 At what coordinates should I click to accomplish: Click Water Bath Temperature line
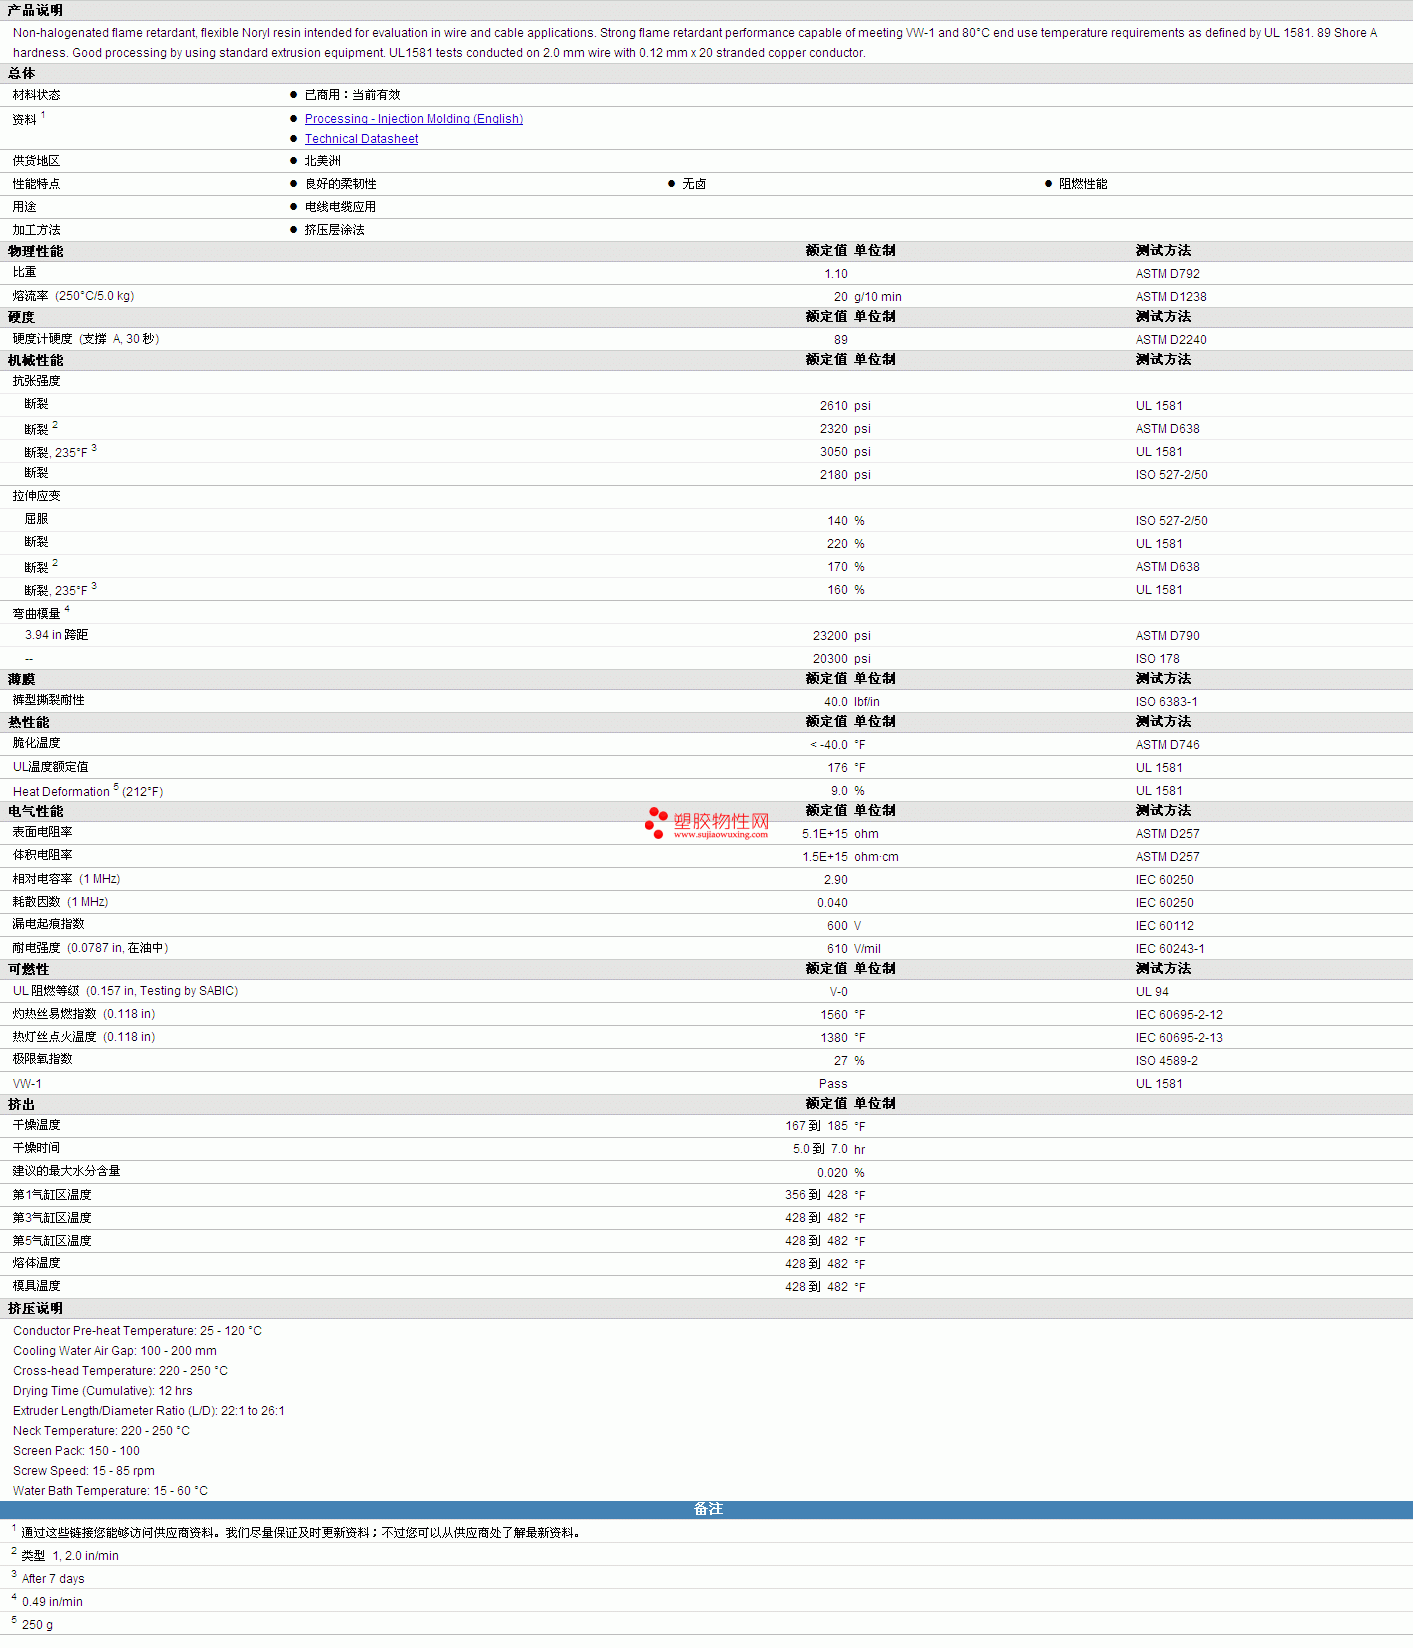pyautogui.click(x=110, y=1491)
